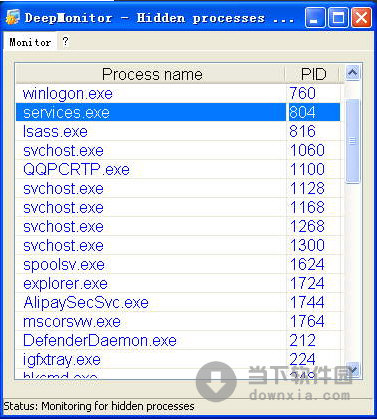
Task: Open the ? help menu
Action: (65, 42)
